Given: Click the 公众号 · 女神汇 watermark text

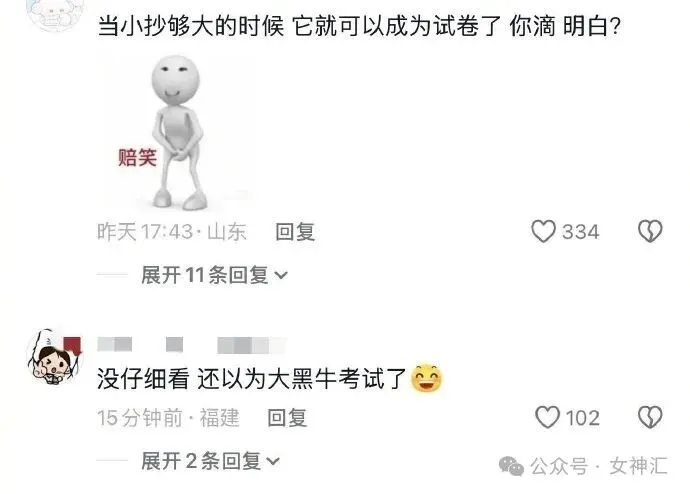Looking at the screenshot, I should pos(598,466).
